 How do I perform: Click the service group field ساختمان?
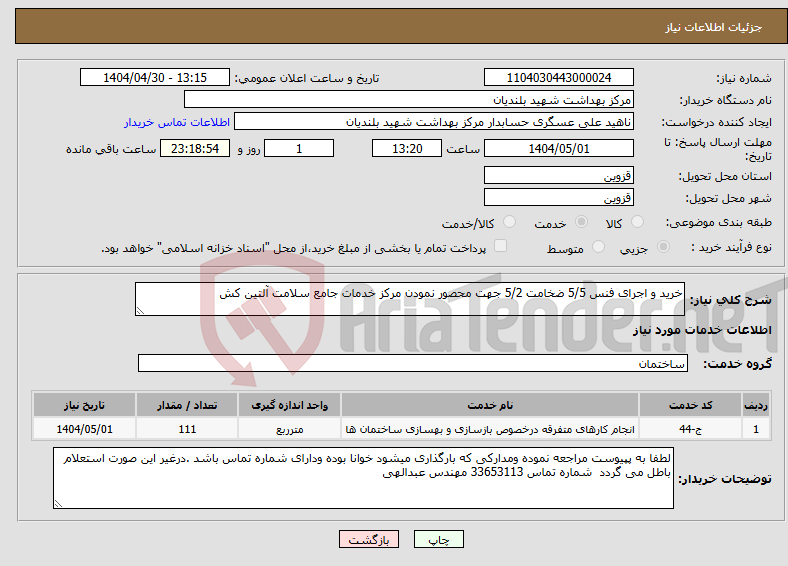pyautogui.click(x=413, y=363)
